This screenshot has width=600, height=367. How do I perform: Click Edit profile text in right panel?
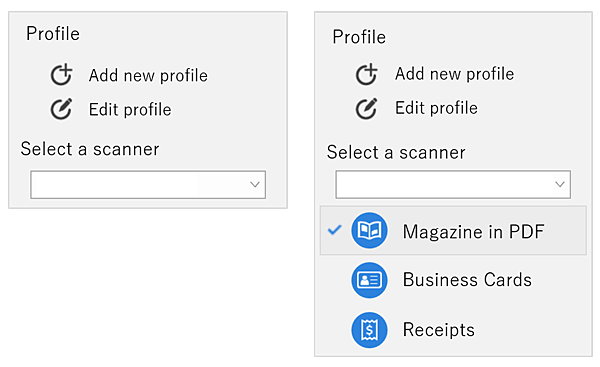pyautogui.click(x=436, y=108)
